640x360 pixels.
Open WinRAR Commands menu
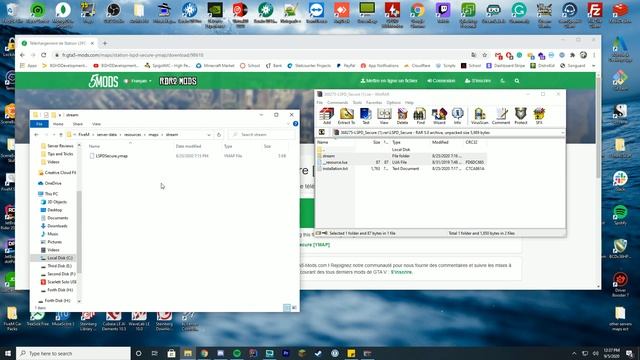[x=338, y=102]
